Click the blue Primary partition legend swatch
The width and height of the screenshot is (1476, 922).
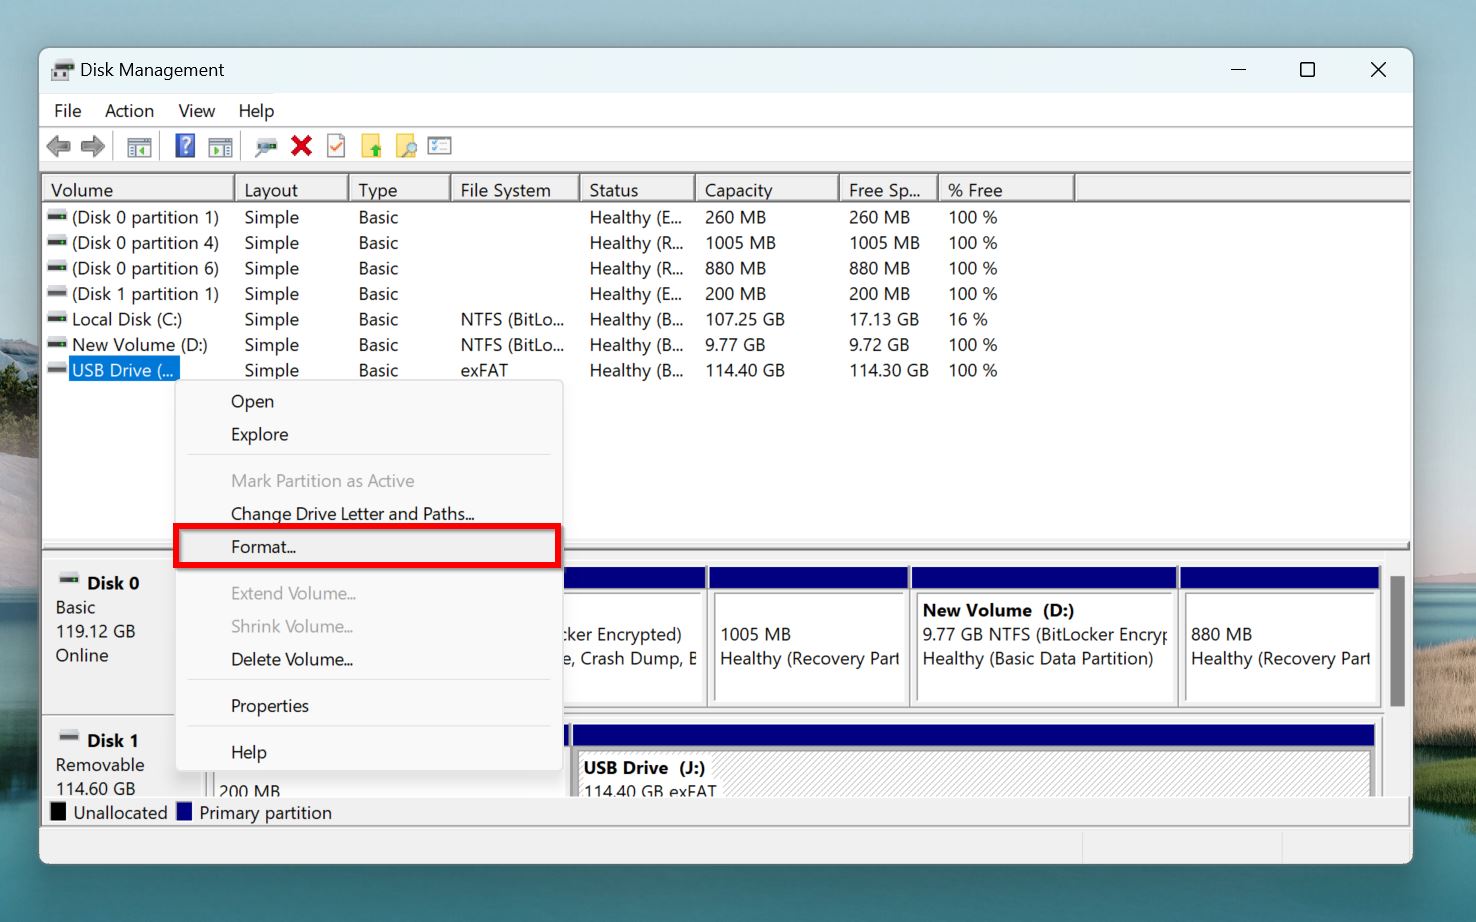[x=184, y=811]
